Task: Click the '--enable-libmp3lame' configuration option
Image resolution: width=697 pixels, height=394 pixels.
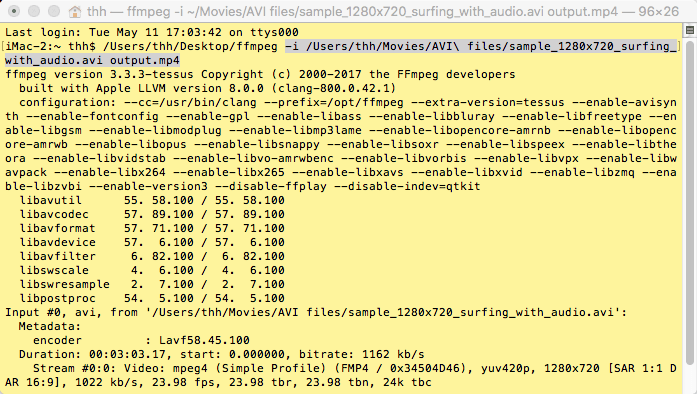Action: [x=295, y=130]
